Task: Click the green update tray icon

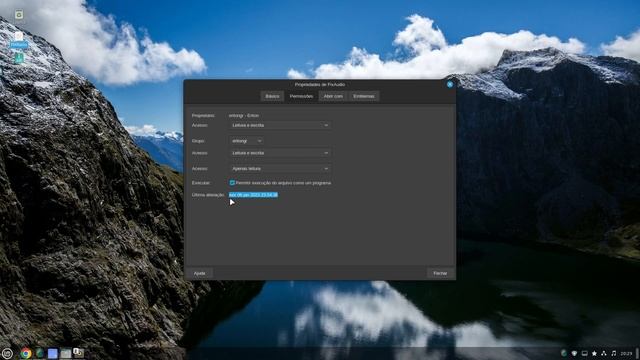Action: tap(564, 353)
